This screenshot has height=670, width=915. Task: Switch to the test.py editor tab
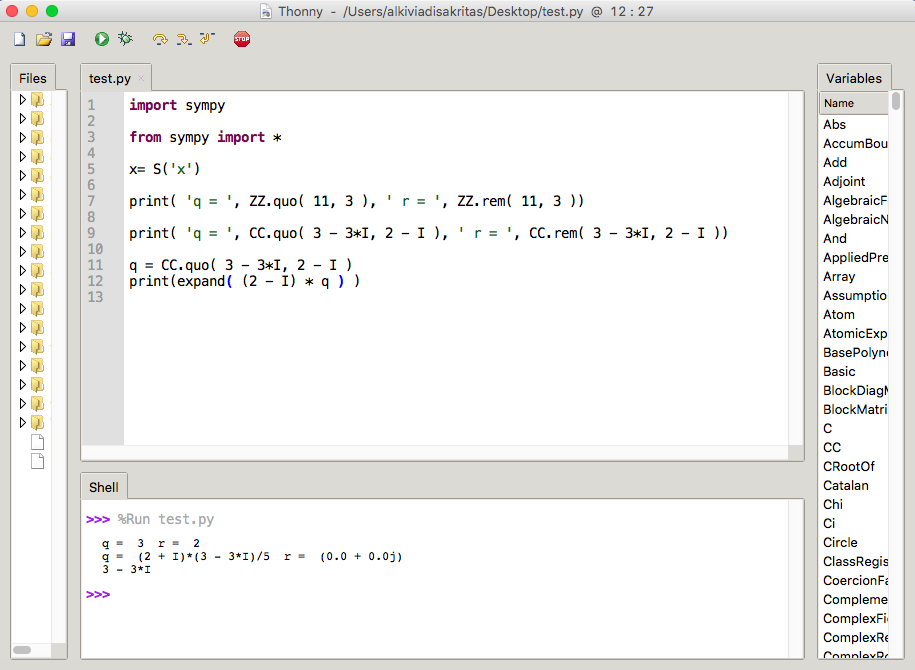[110, 78]
